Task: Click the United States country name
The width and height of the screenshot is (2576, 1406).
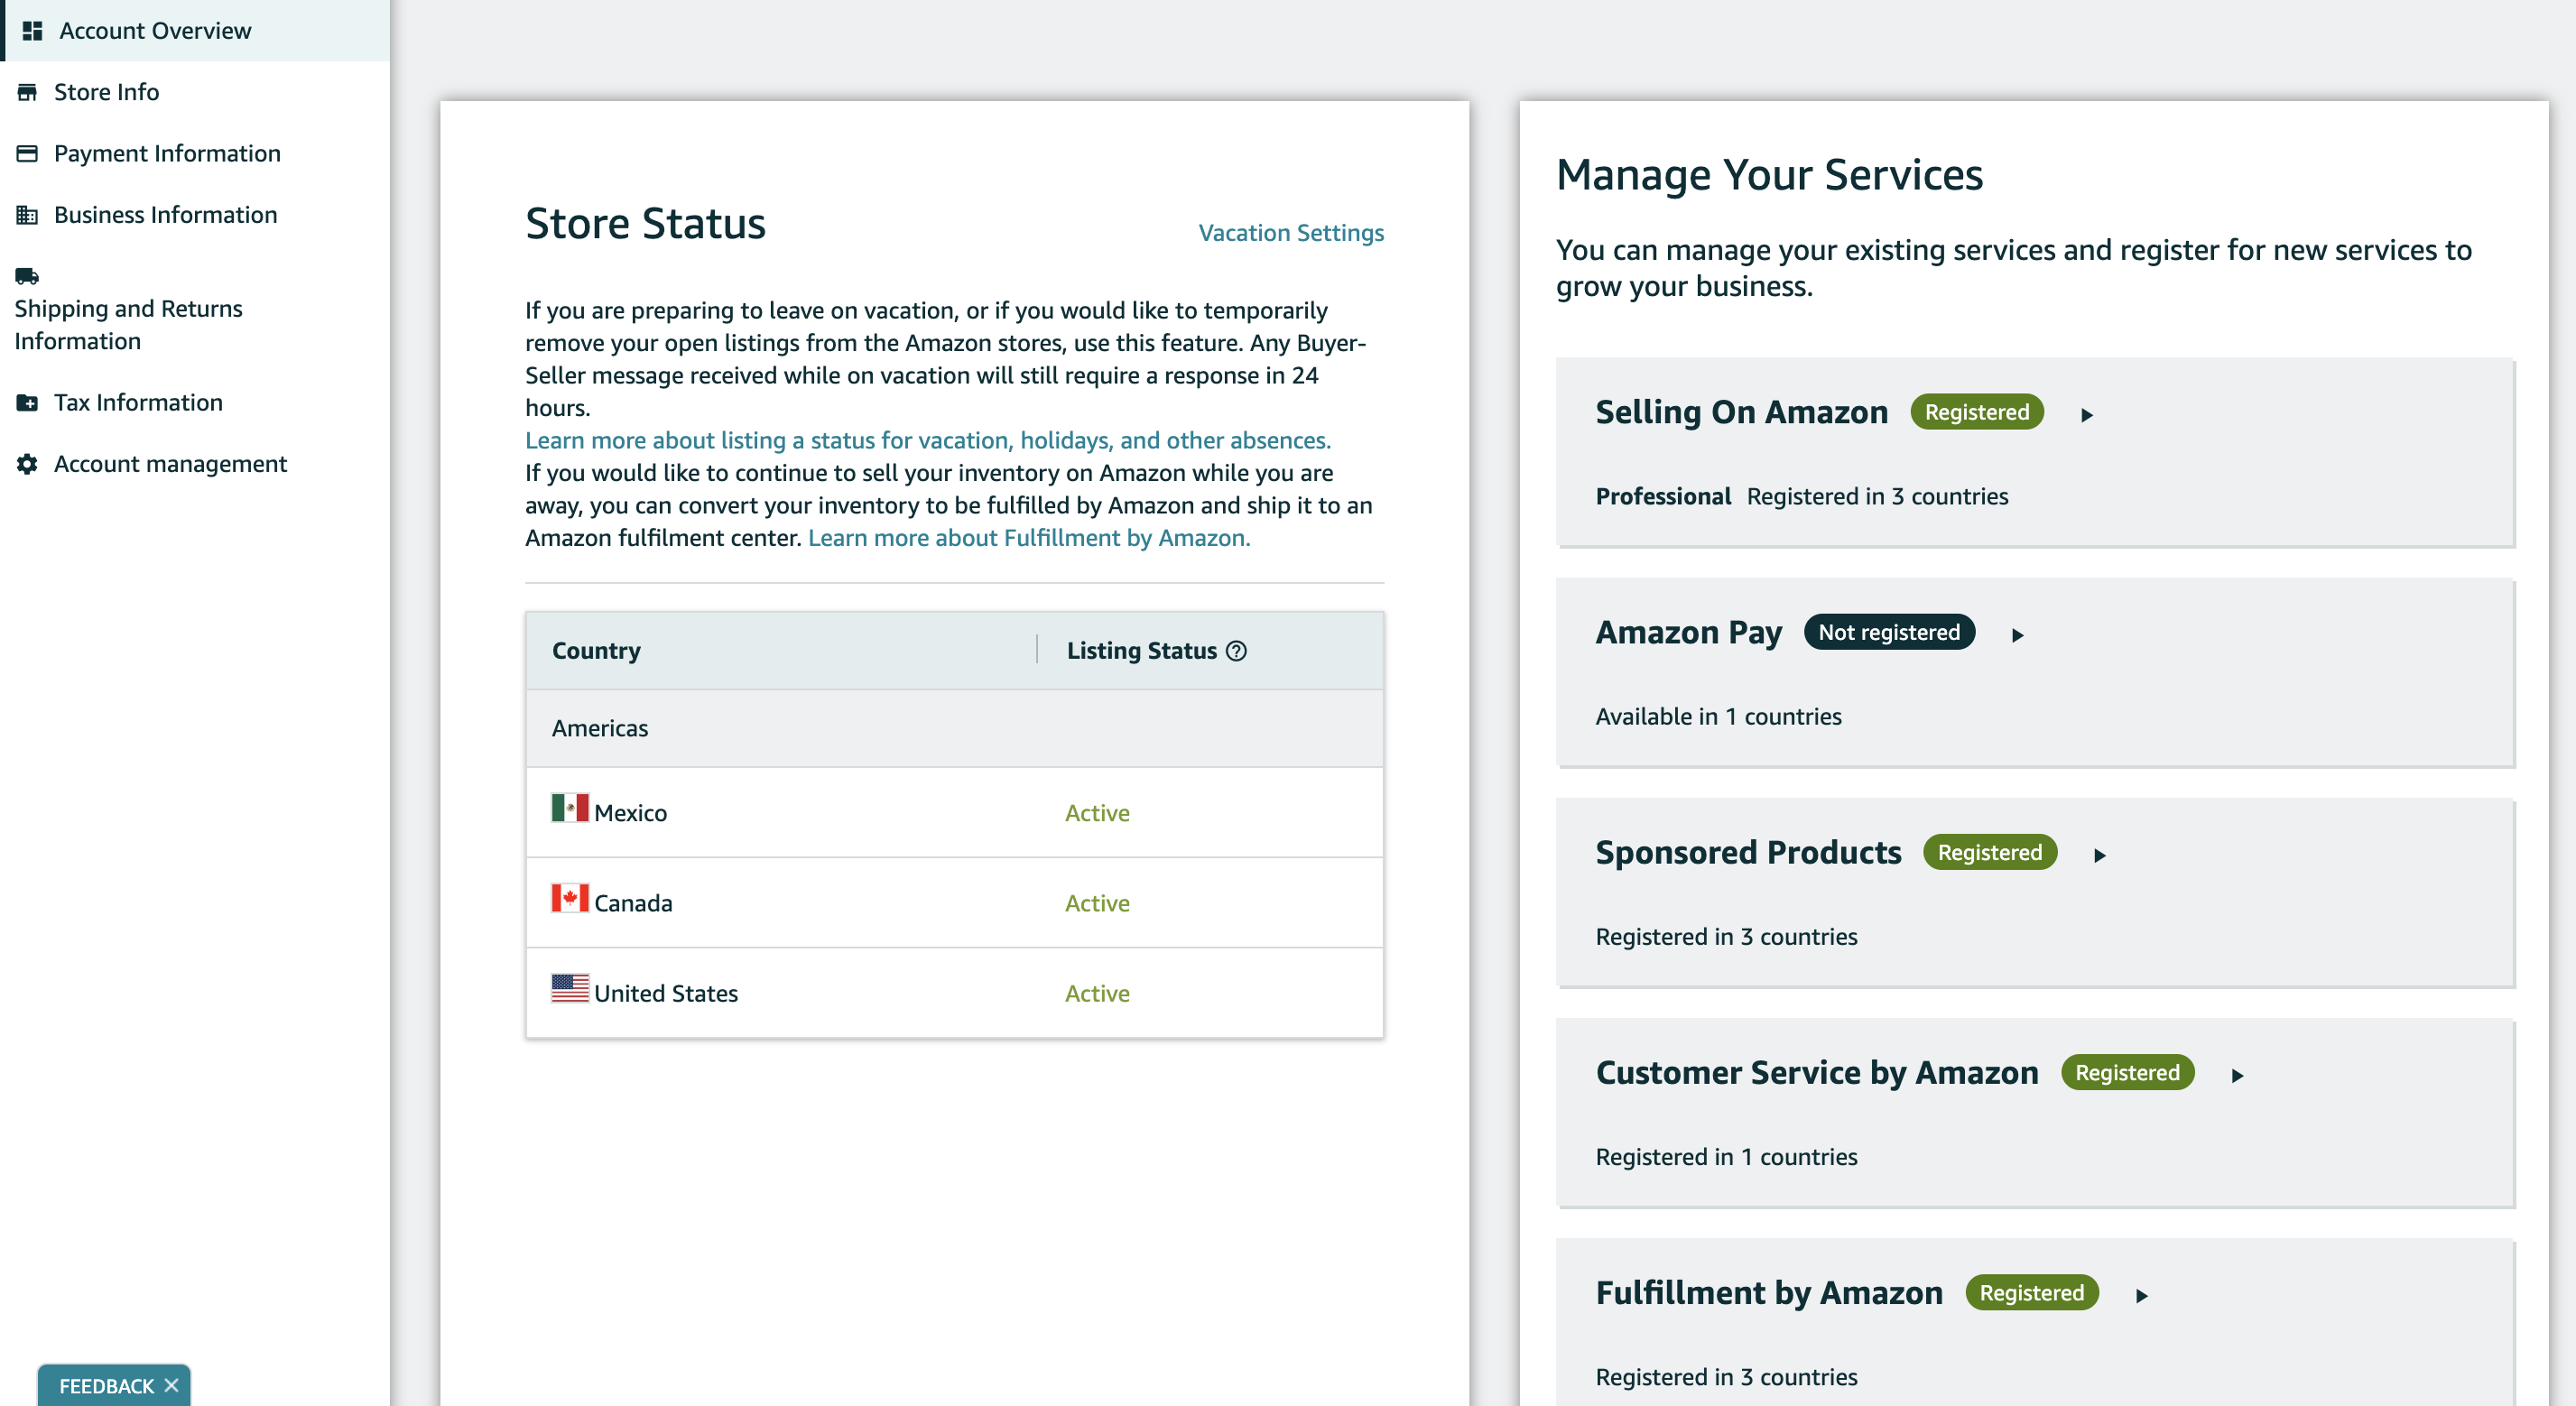Action: [666, 993]
